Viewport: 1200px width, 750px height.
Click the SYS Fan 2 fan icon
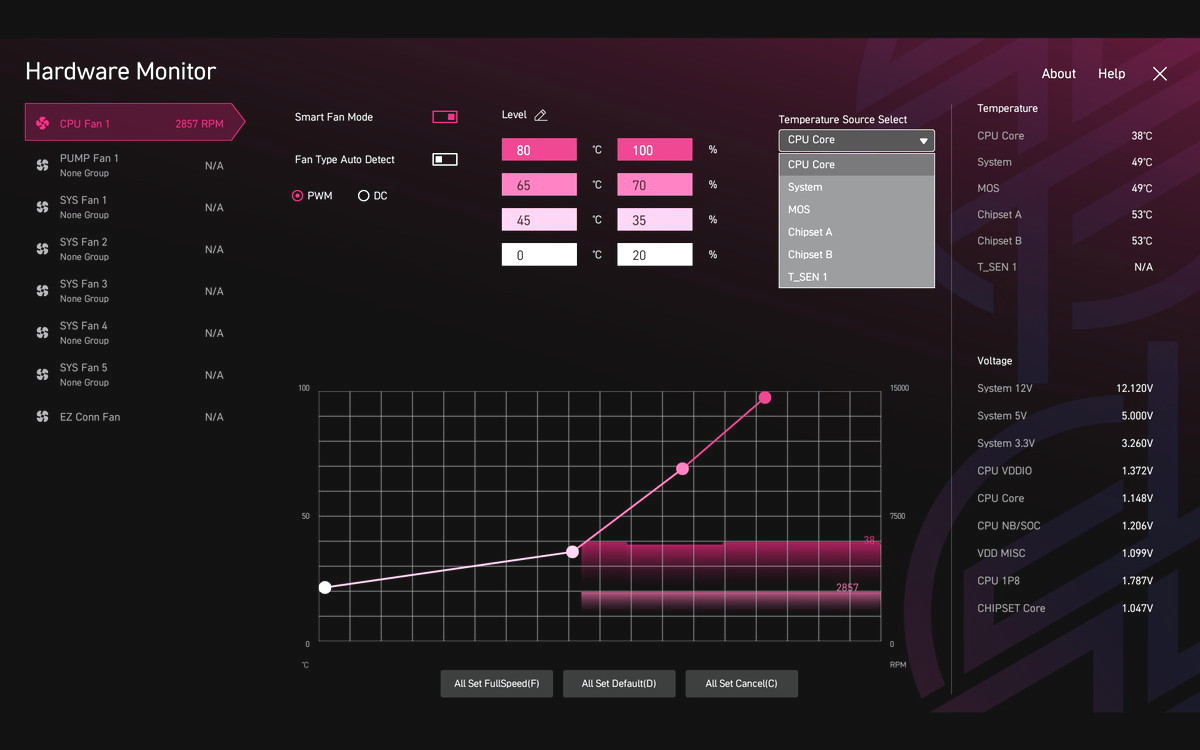[42, 249]
